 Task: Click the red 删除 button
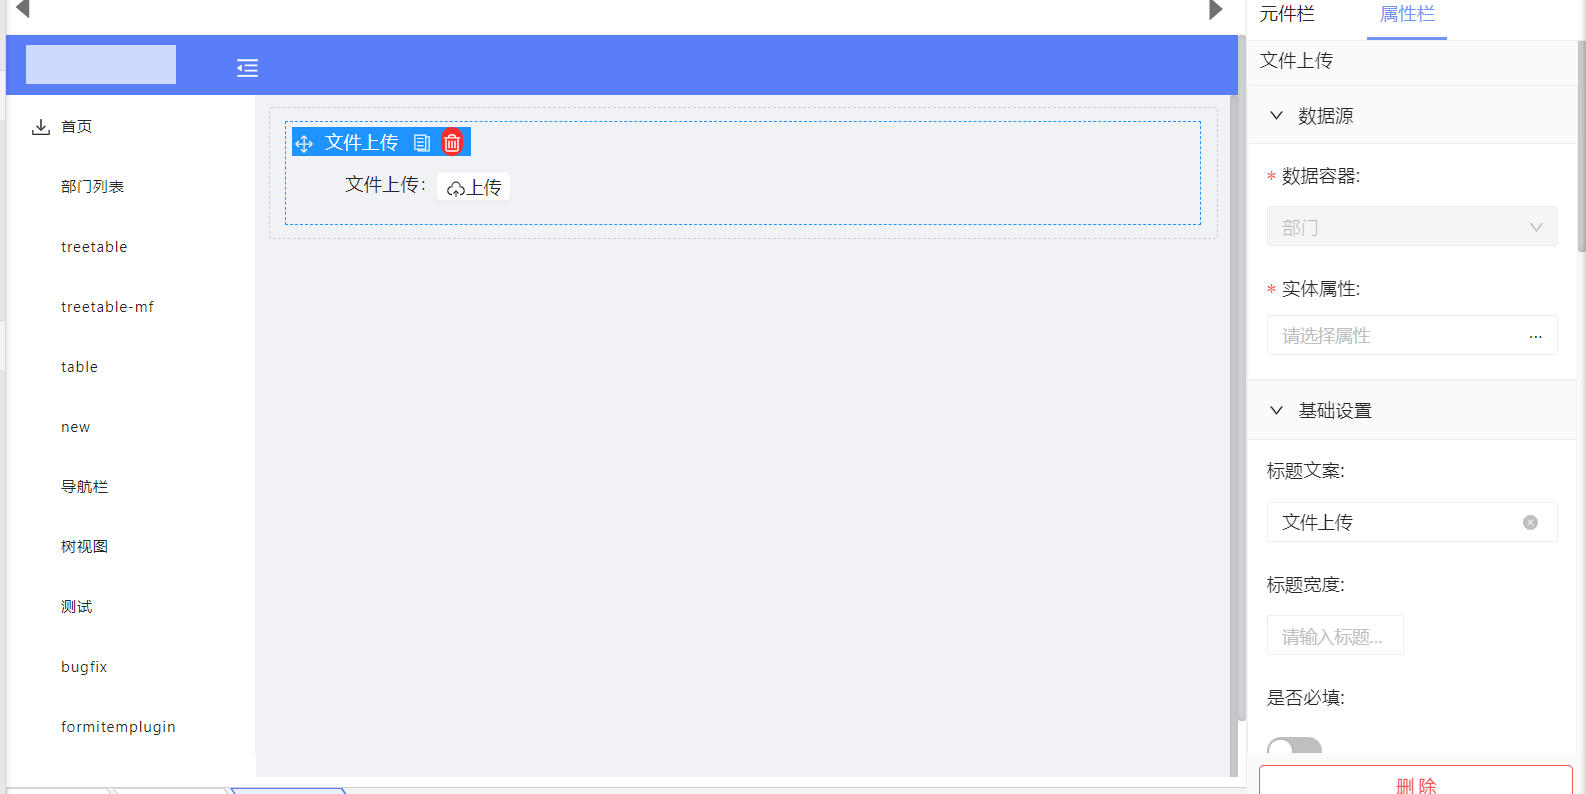(1415, 781)
